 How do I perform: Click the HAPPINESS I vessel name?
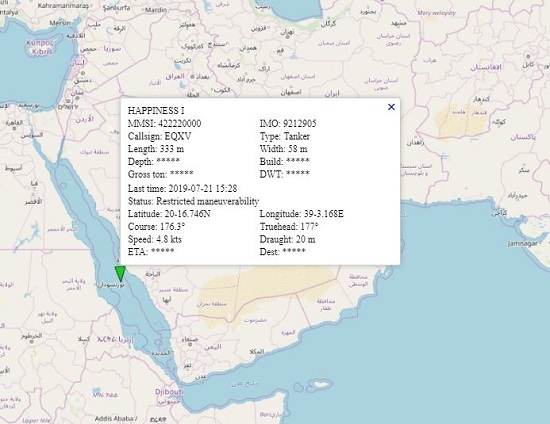(x=156, y=111)
